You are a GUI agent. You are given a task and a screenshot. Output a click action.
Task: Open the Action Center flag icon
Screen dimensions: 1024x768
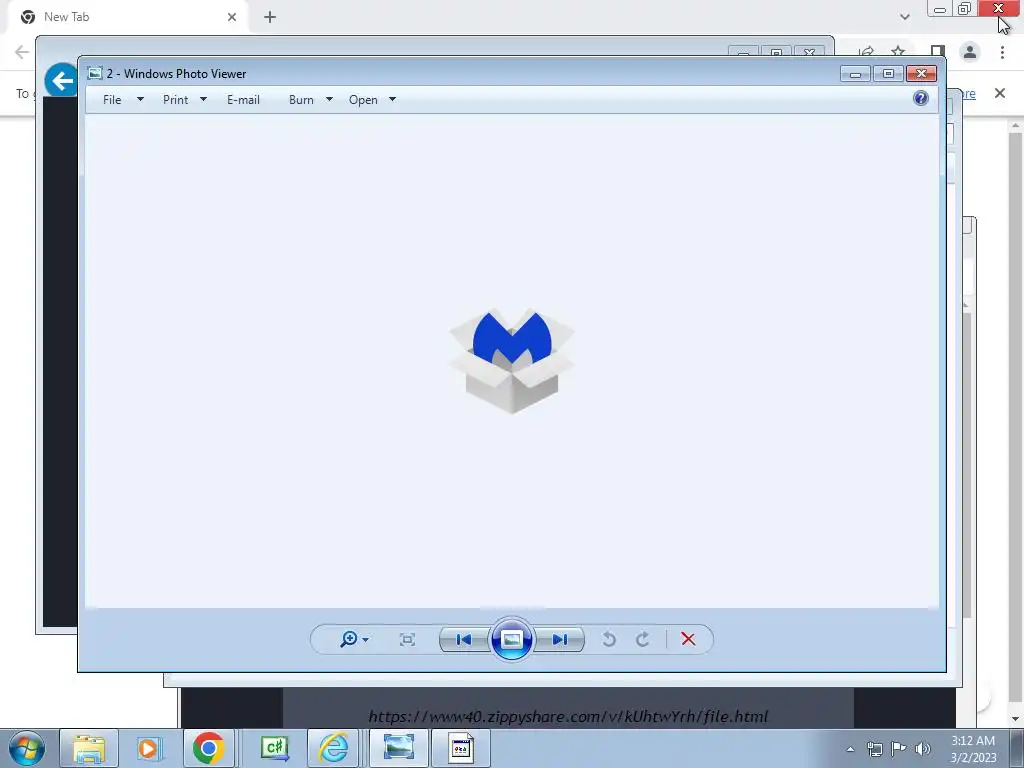tap(899, 749)
